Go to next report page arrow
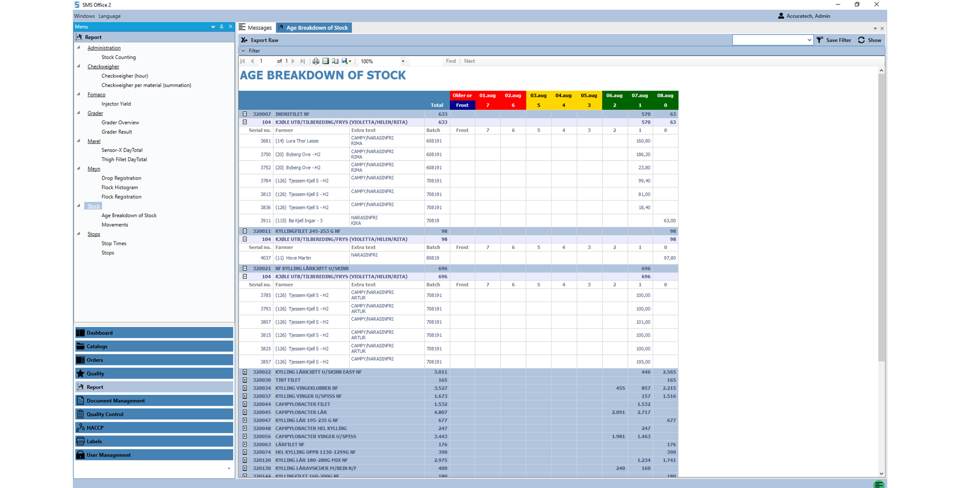 293,61
